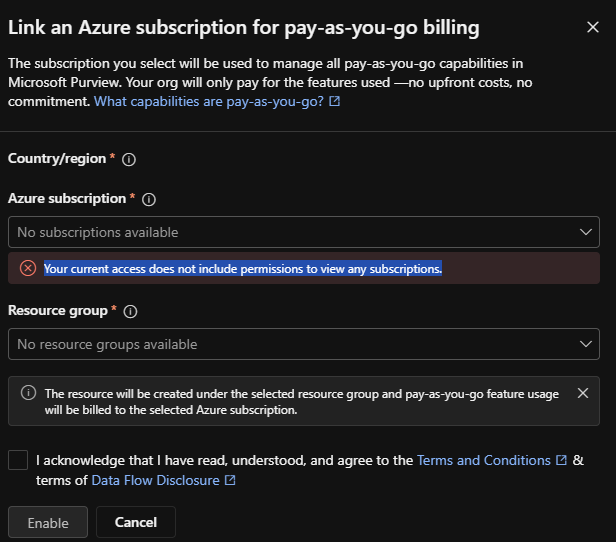Click the Enable button
The image size is (616, 542).
[x=48, y=522]
